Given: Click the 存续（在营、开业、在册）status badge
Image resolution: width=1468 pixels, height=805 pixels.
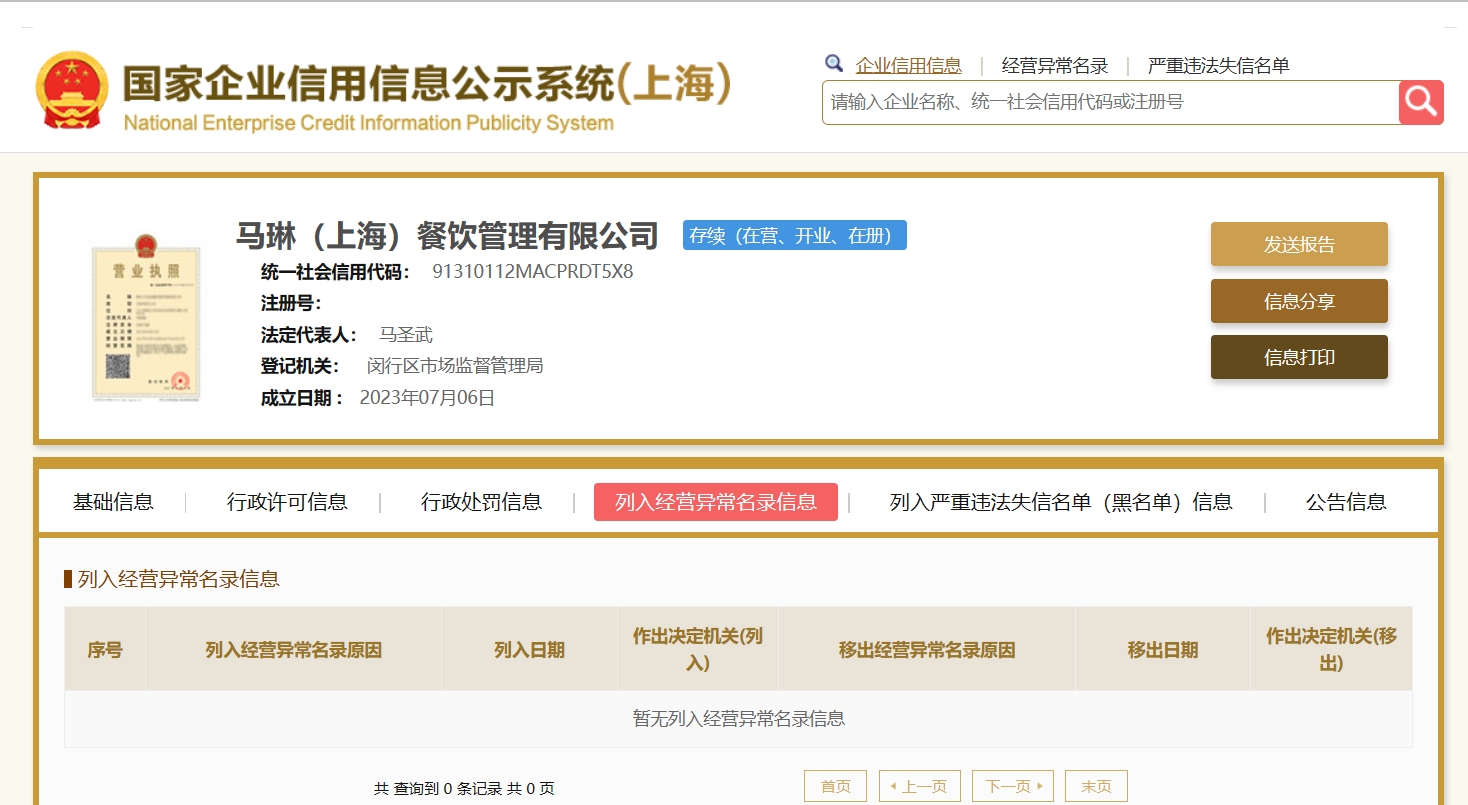Looking at the screenshot, I should coord(795,236).
